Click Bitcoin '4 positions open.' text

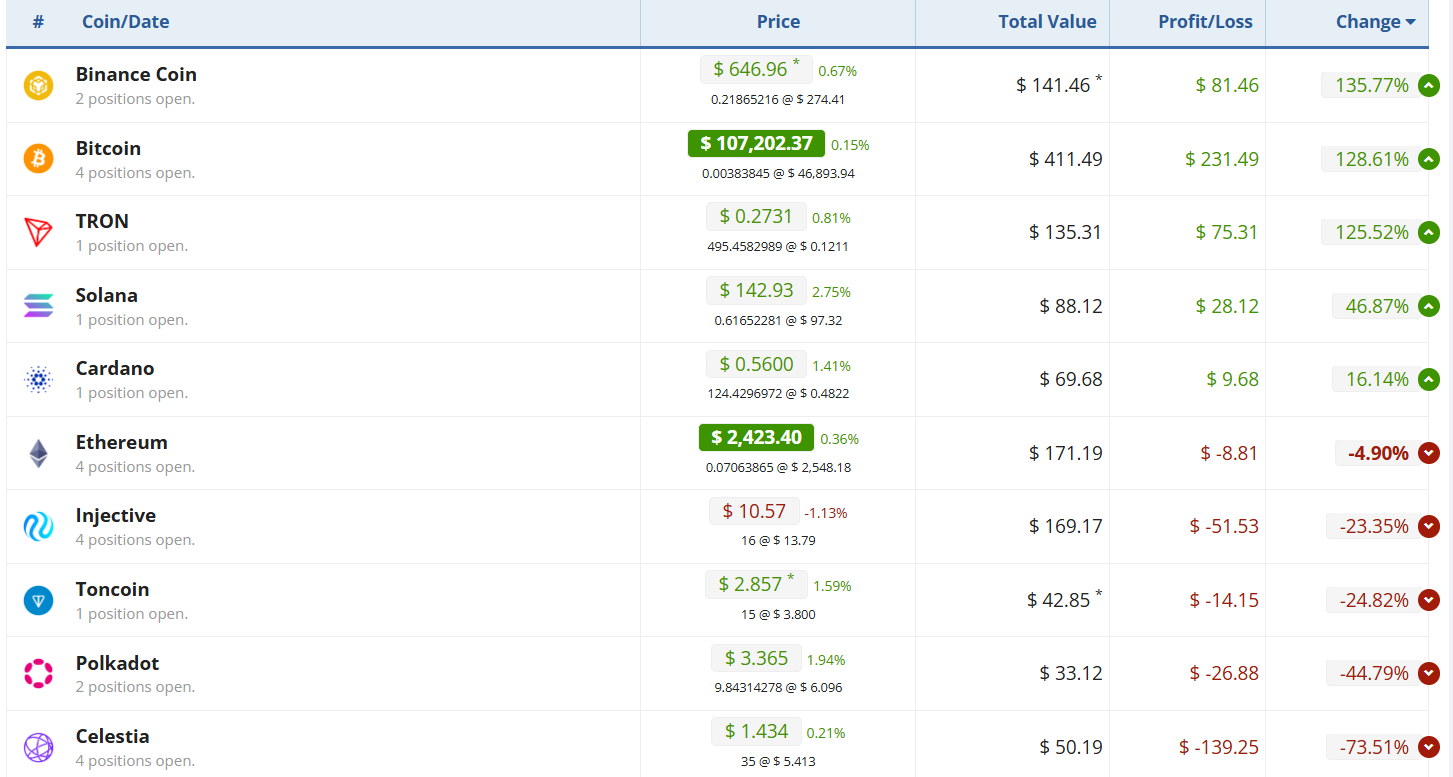pyautogui.click(x=135, y=173)
